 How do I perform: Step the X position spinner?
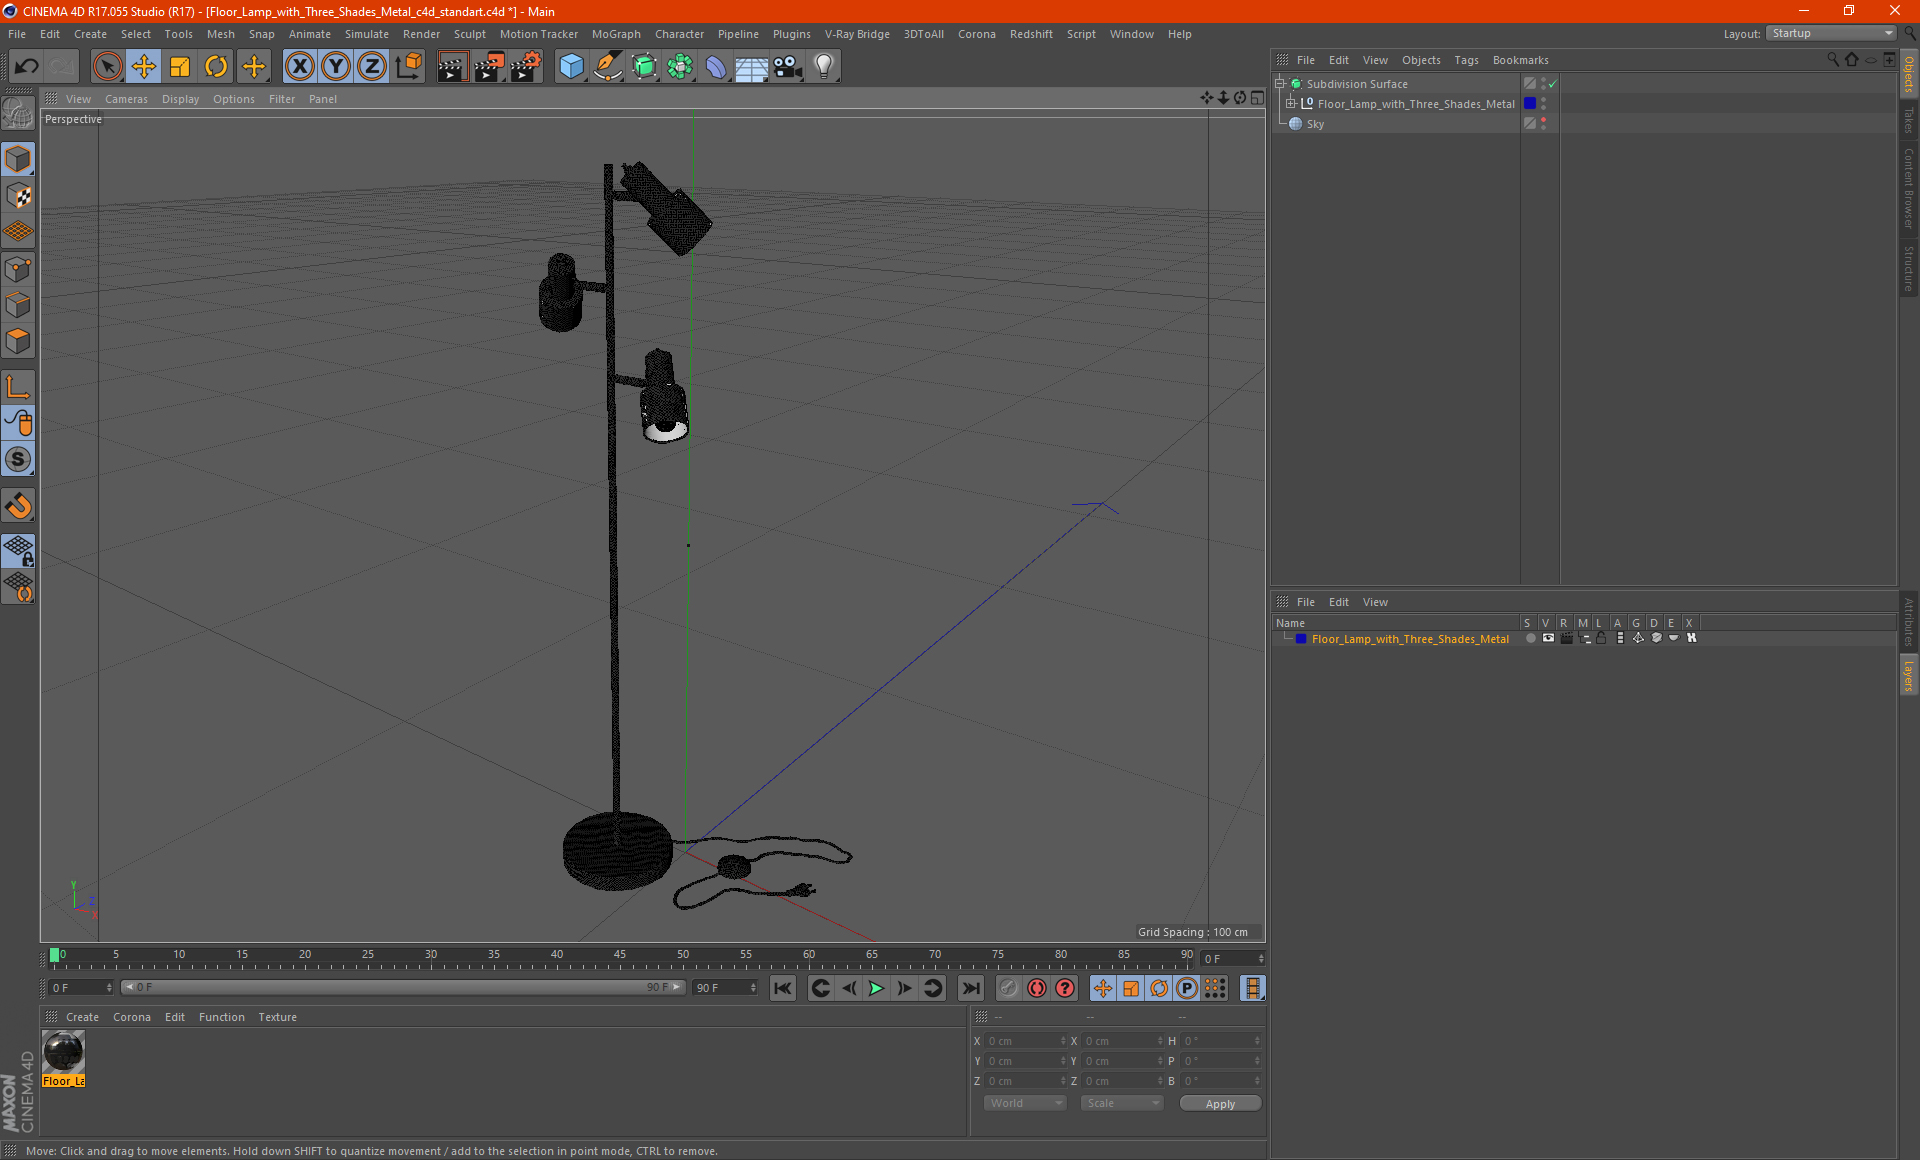(1063, 1041)
